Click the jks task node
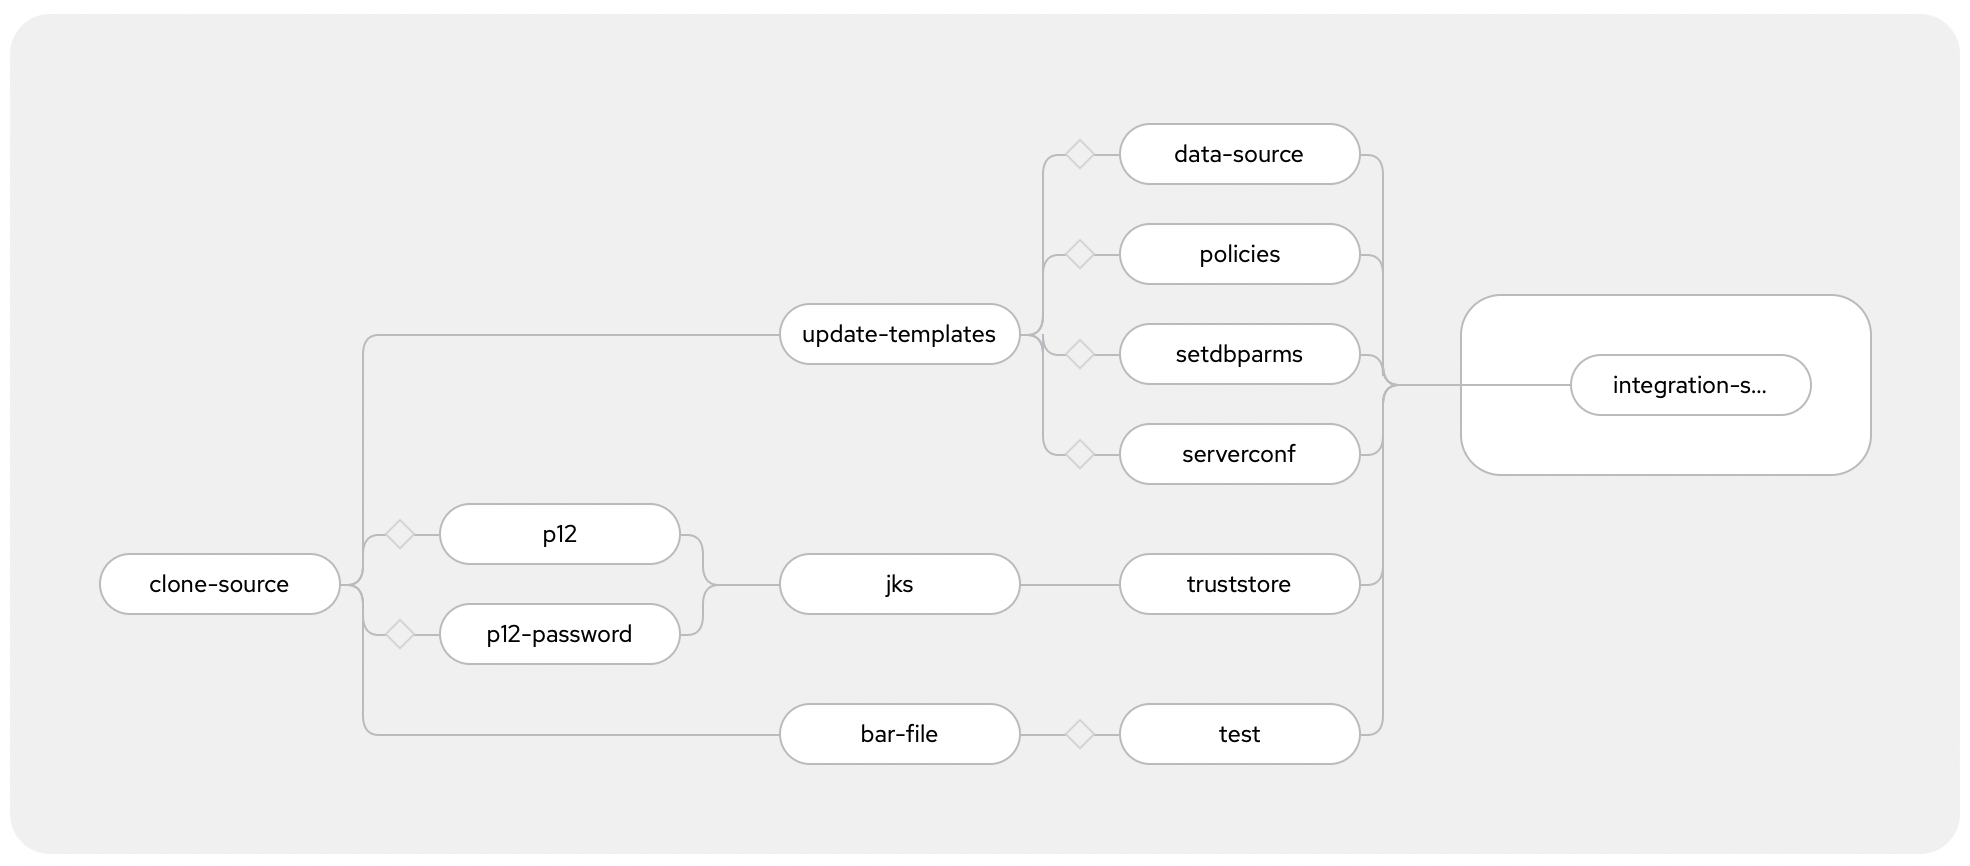 [x=900, y=584]
